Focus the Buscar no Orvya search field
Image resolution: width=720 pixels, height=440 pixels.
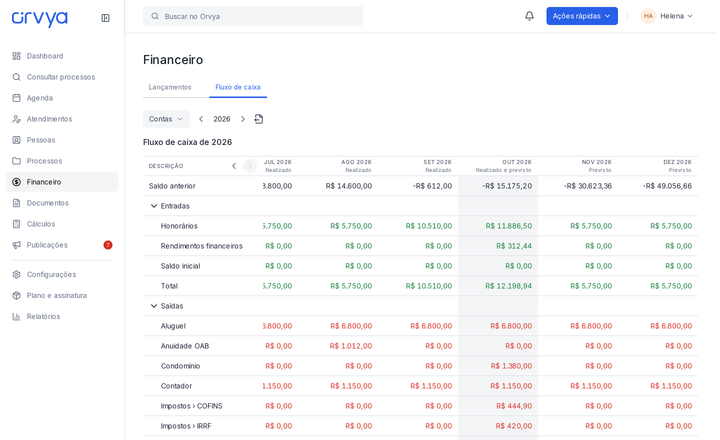pyautogui.click(x=253, y=16)
